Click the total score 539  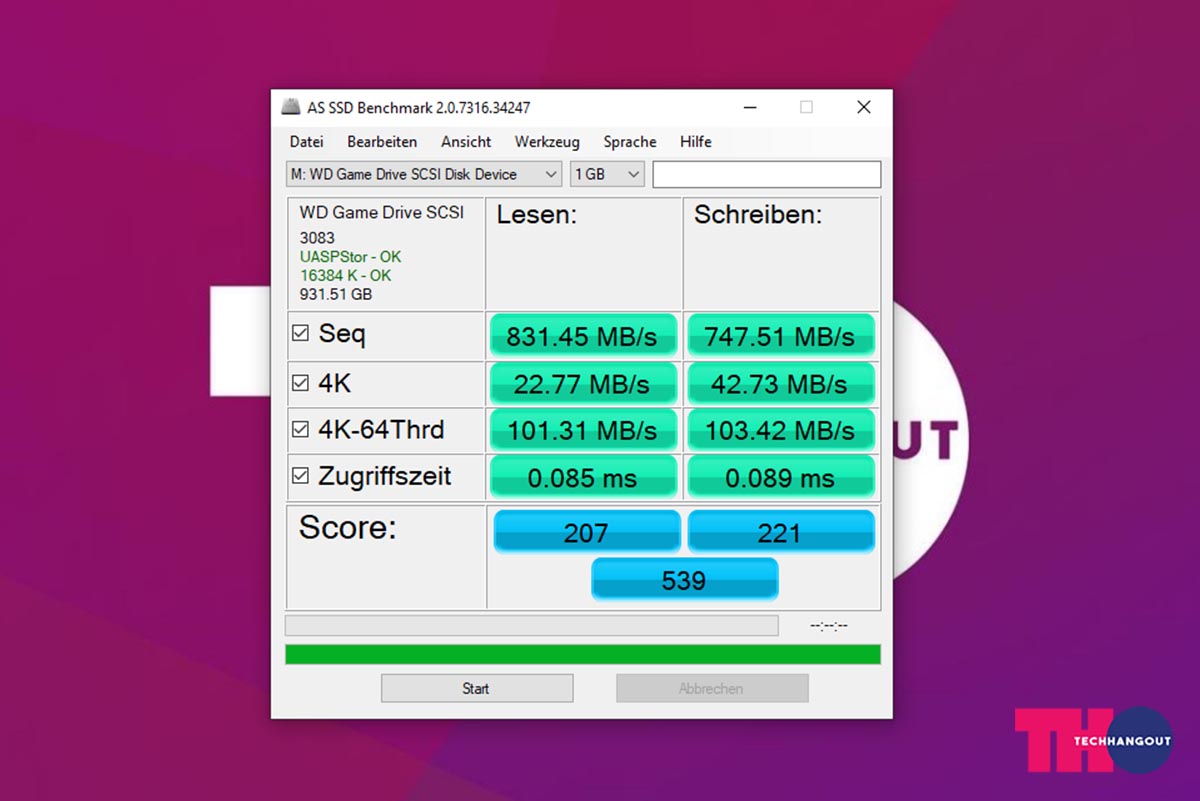point(684,579)
